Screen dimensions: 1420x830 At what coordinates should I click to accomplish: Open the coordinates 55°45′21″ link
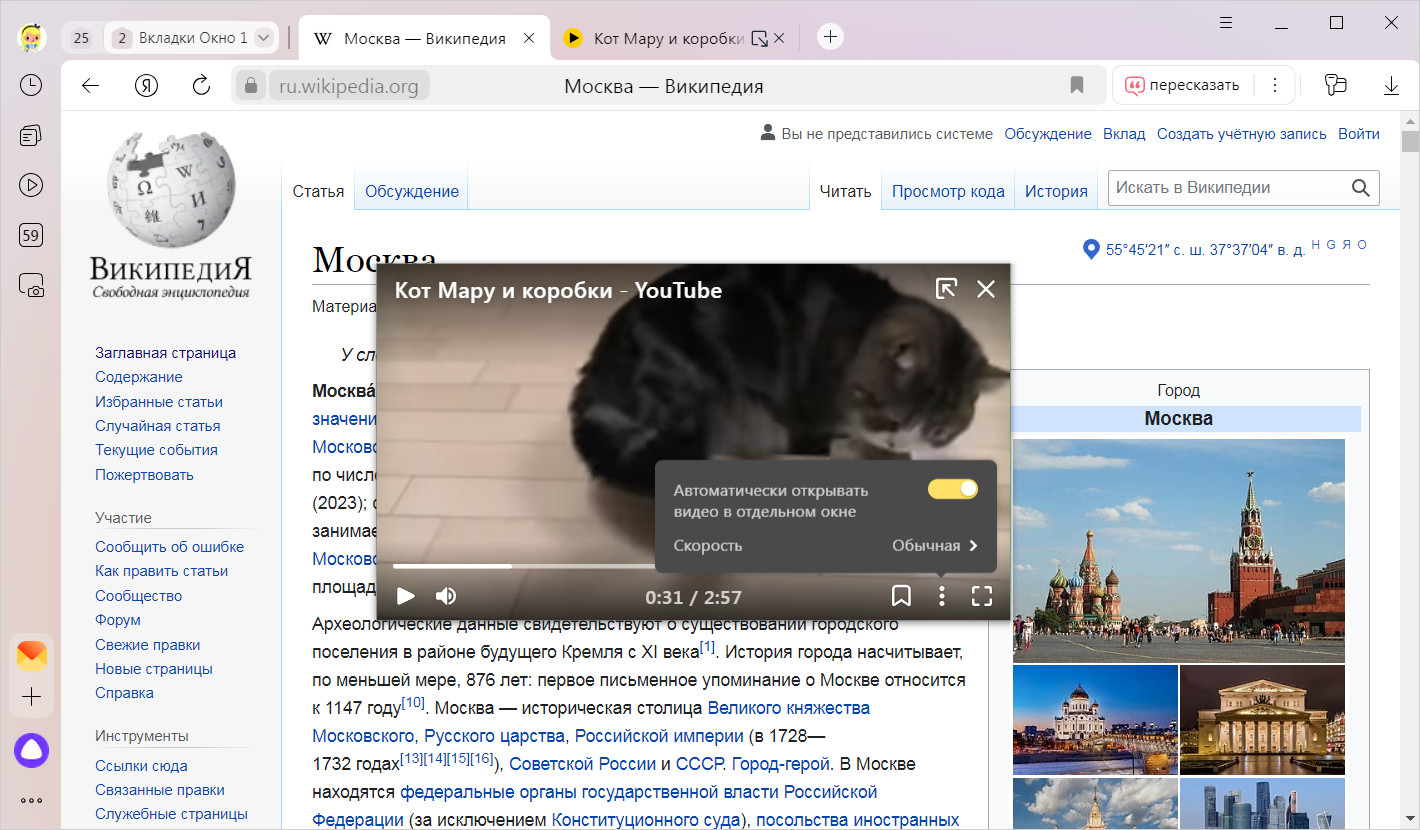tap(1205, 250)
